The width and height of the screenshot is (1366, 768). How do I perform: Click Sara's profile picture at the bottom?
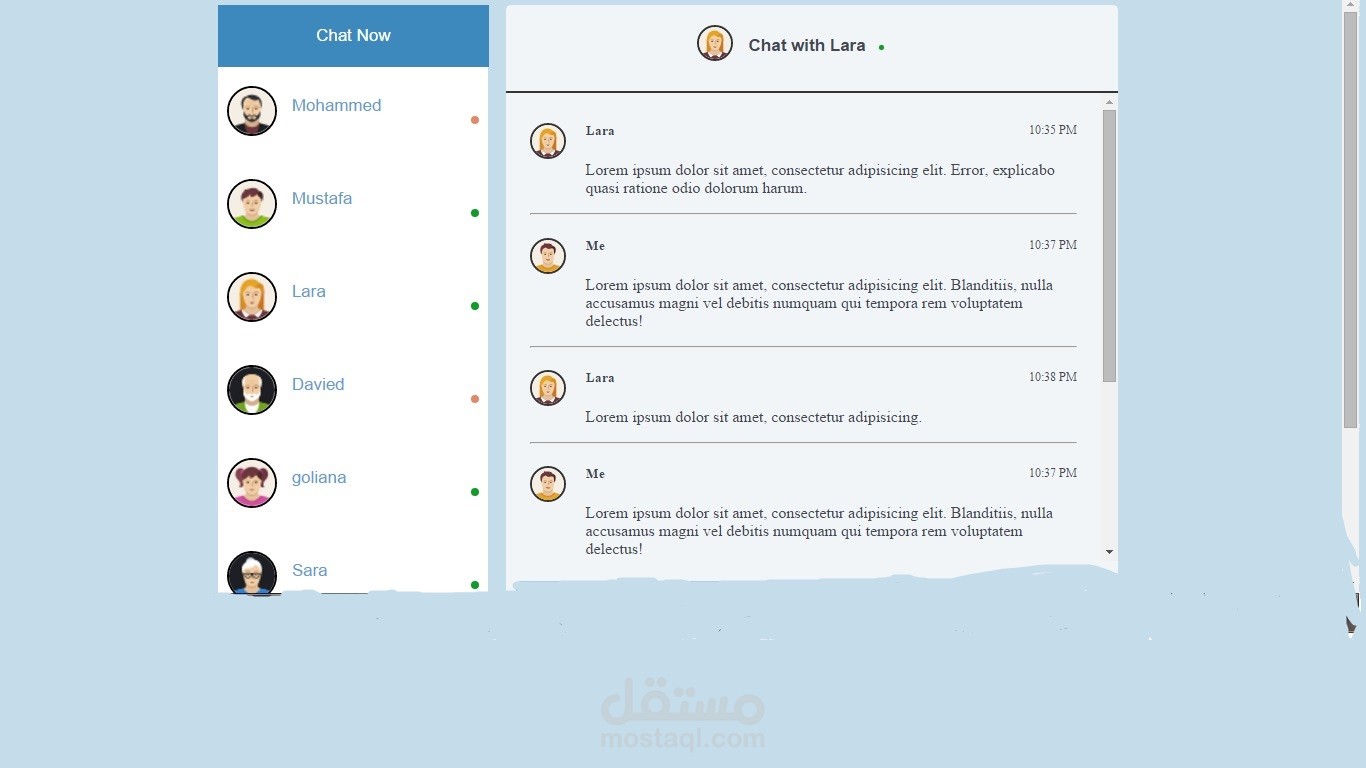251,575
